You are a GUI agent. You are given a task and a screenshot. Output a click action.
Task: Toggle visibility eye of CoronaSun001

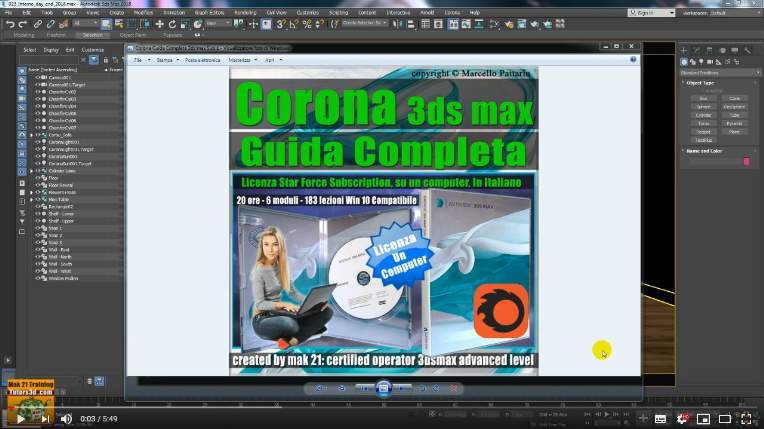[x=38, y=156]
